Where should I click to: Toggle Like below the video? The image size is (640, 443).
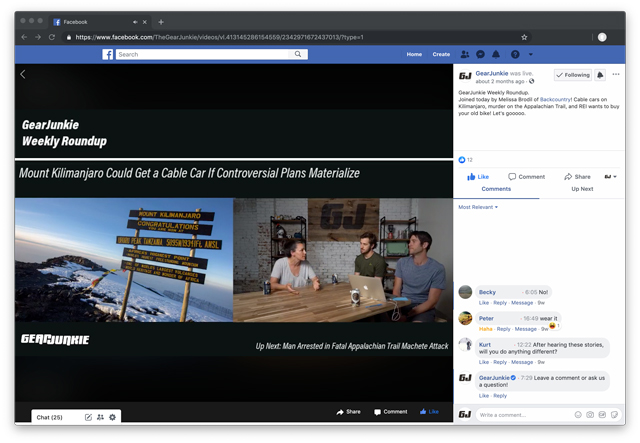point(429,412)
